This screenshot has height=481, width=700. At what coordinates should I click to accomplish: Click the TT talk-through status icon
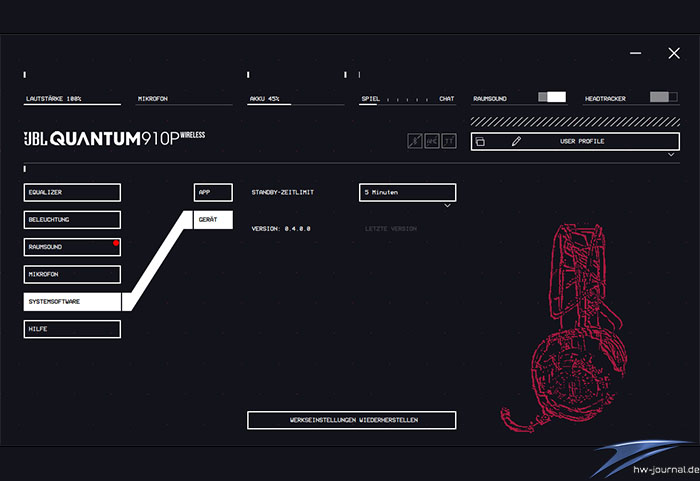tap(449, 141)
